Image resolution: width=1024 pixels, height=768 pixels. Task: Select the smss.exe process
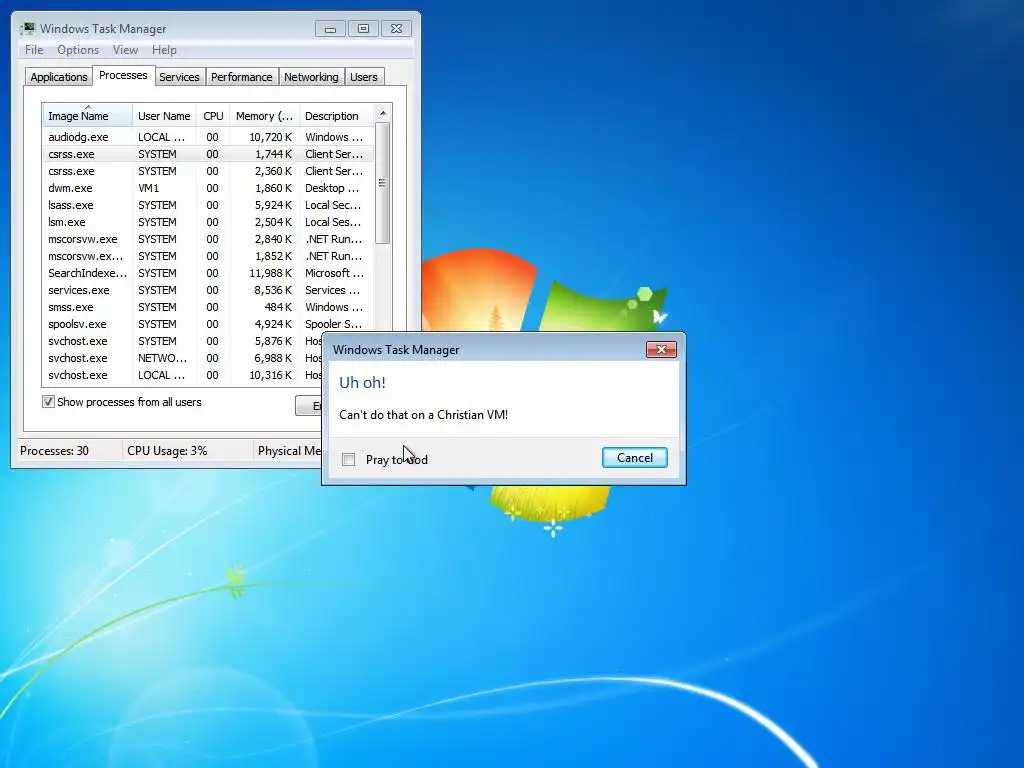click(x=208, y=307)
